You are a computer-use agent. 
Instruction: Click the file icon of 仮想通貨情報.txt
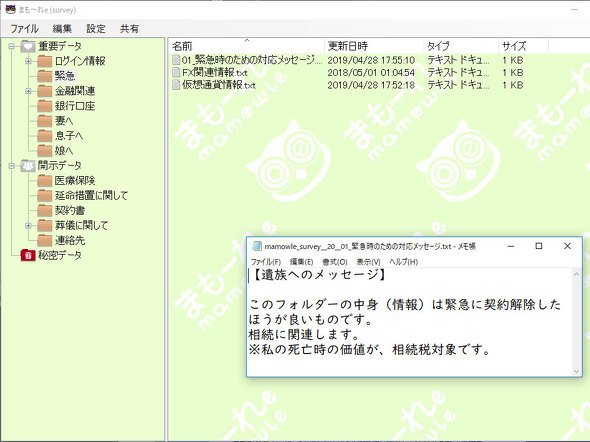point(176,85)
